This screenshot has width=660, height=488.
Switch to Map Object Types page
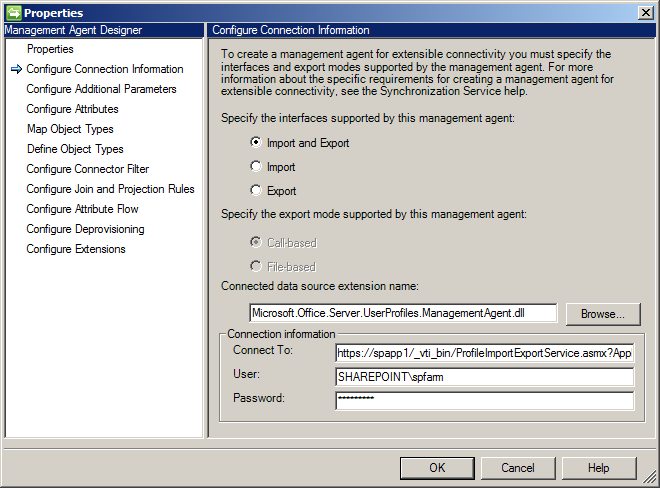70,129
